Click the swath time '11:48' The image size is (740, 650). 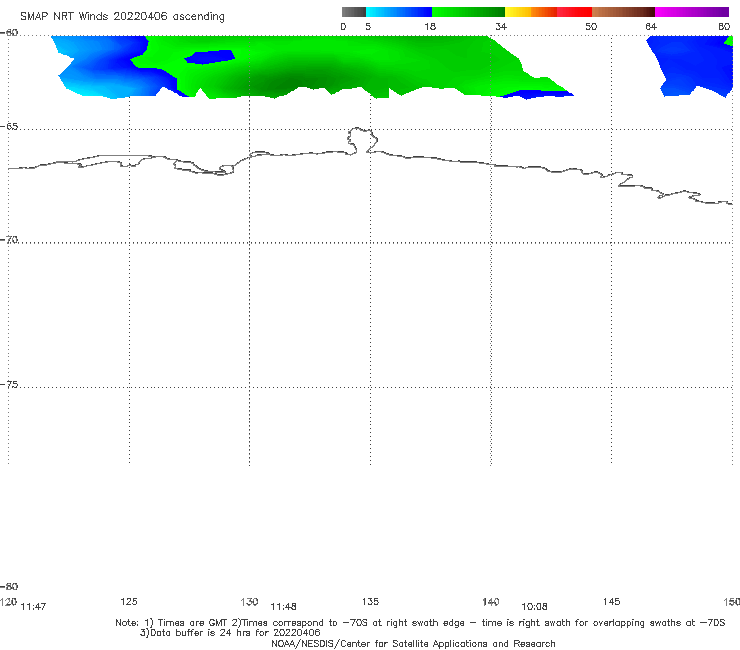[x=283, y=607]
